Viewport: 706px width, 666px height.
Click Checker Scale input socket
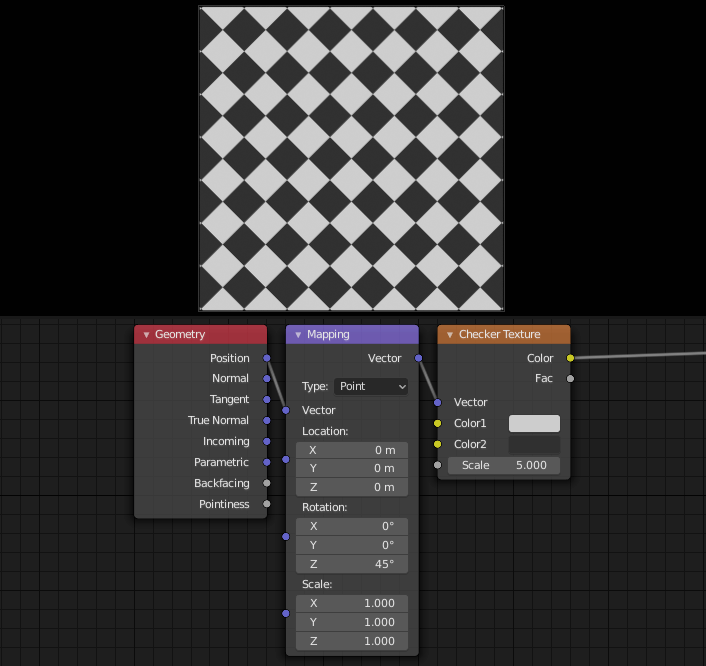pos(438,465)
